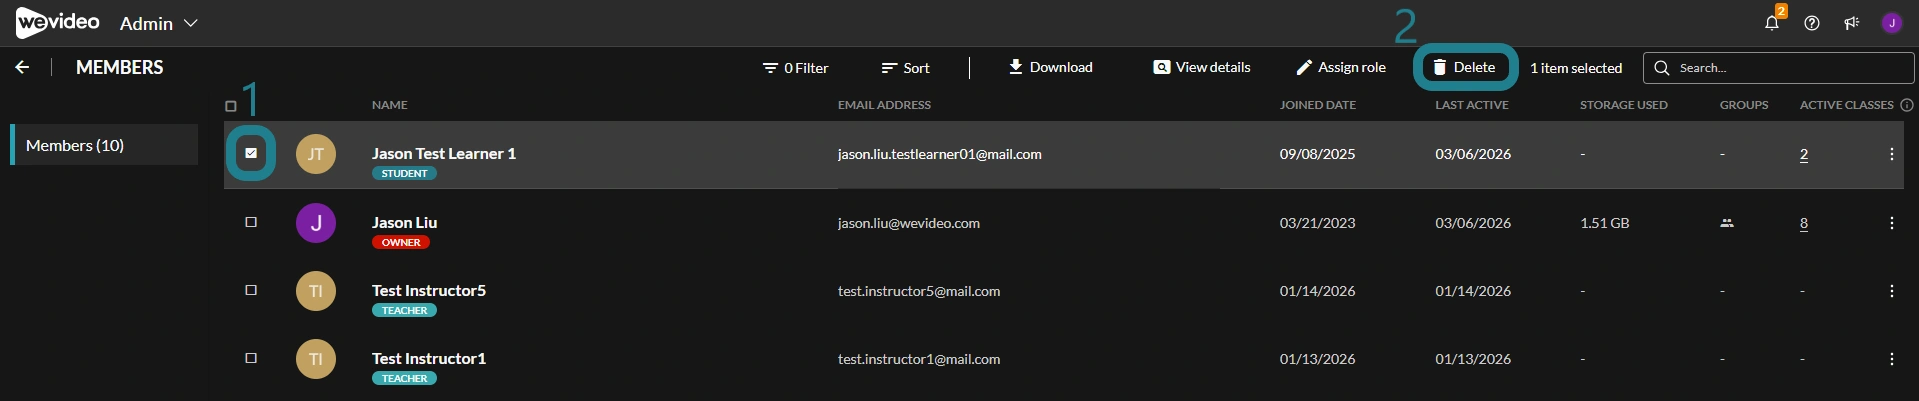This screenshot has height=401, width=1919.
Task: Click jason.liu@wevideo.com email
Action: pyautogui.click(x=909, y=223)
